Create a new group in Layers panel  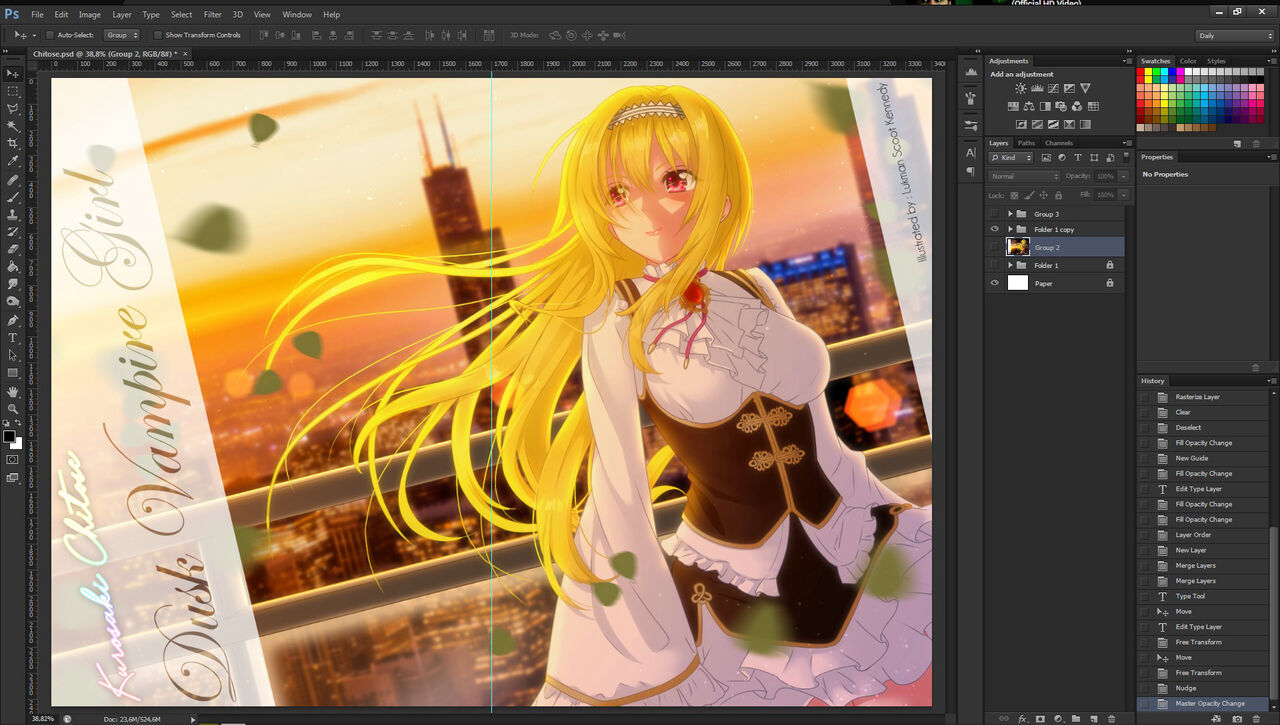(x=1076, y=719)
